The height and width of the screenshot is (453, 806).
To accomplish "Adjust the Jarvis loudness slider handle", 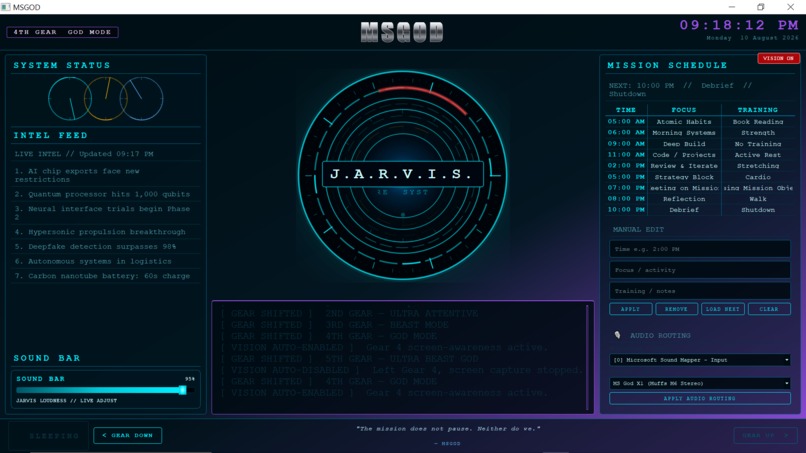I will (x=182, y=390).
